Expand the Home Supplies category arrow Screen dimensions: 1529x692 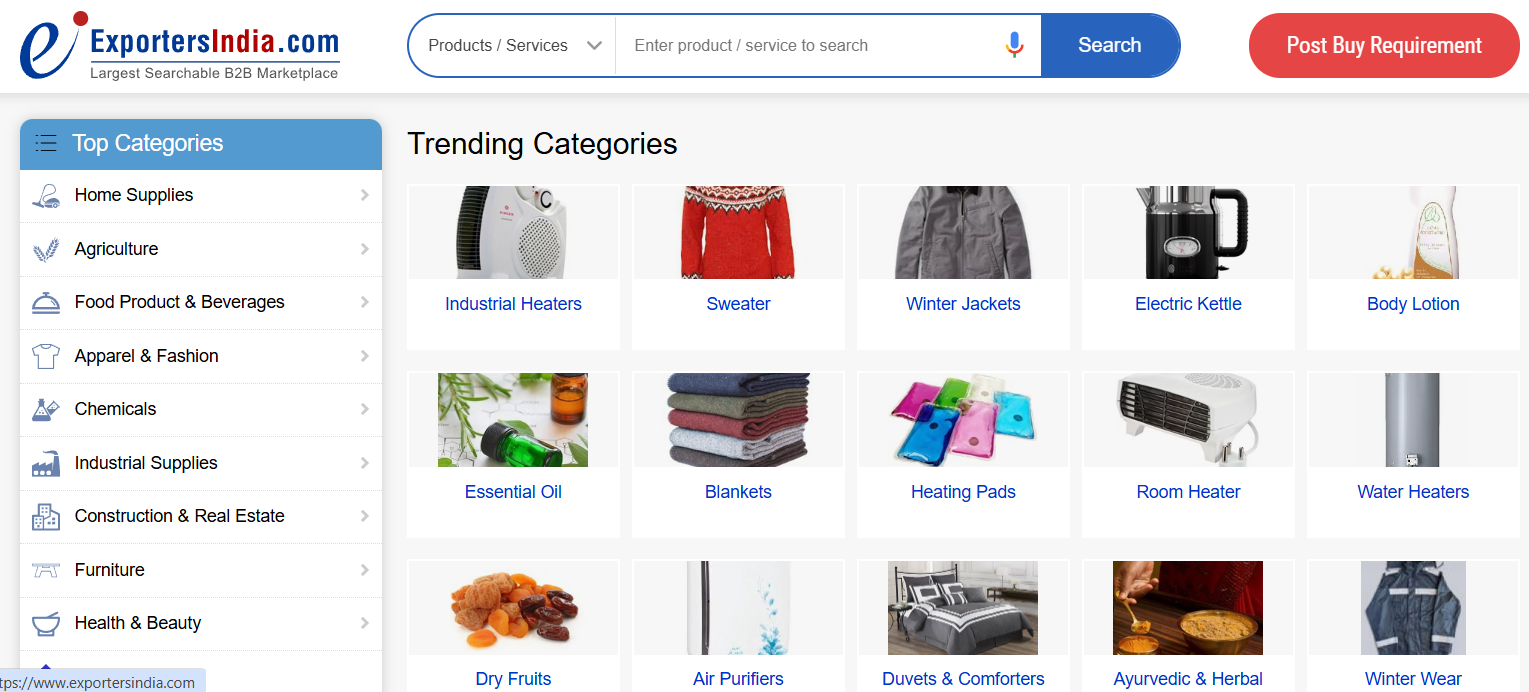[x=365, y=195]
